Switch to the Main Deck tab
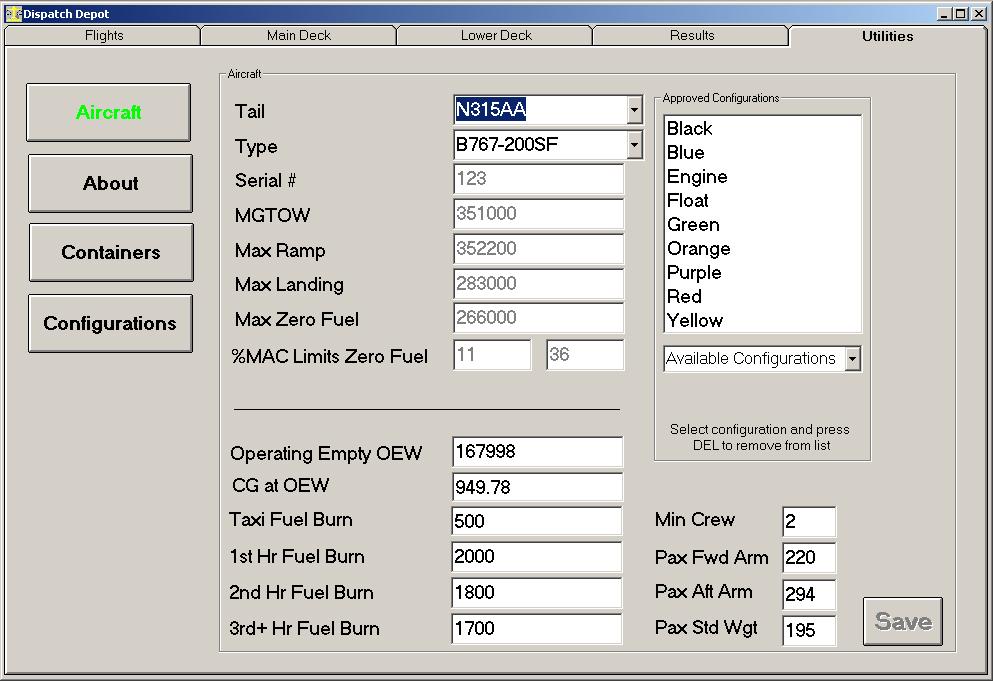Screen dimensions: 993x681 point(298,35)
